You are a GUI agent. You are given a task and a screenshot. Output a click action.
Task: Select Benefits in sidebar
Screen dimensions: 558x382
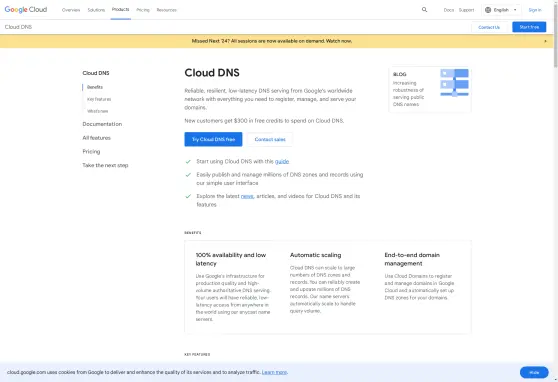[x=95, y=87]
